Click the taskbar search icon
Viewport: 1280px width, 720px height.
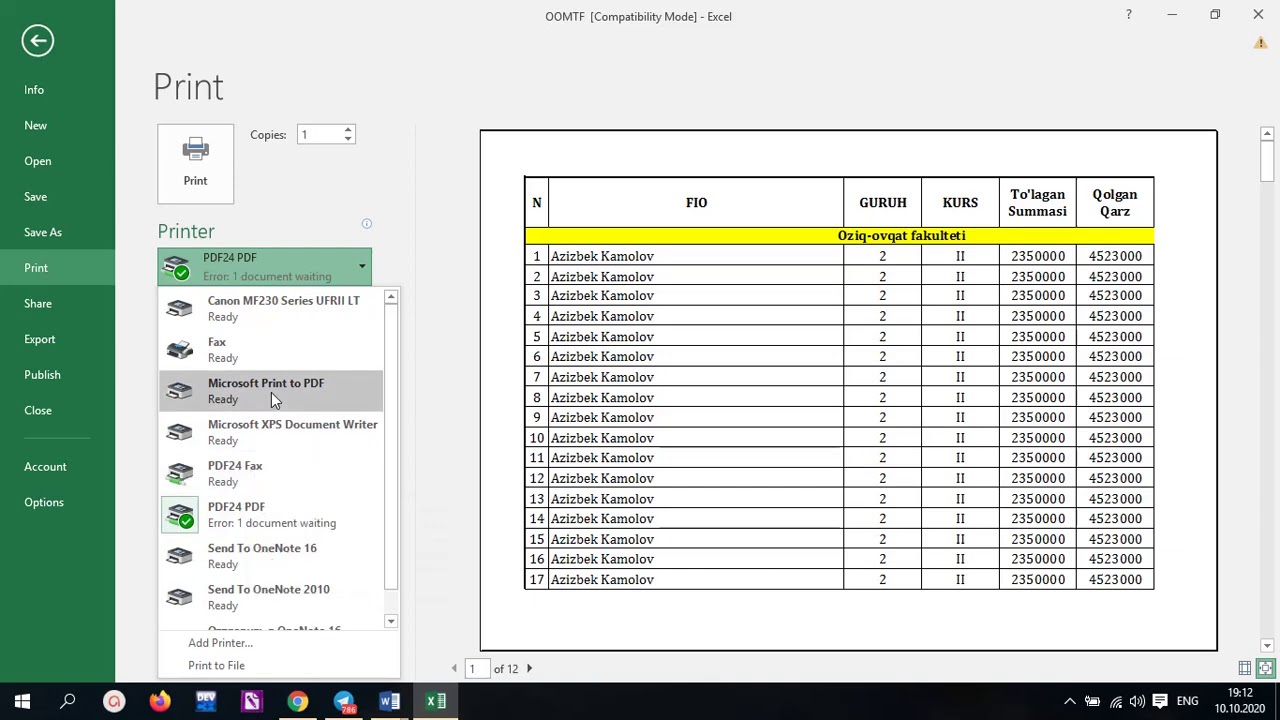click(x=68, y=702)
